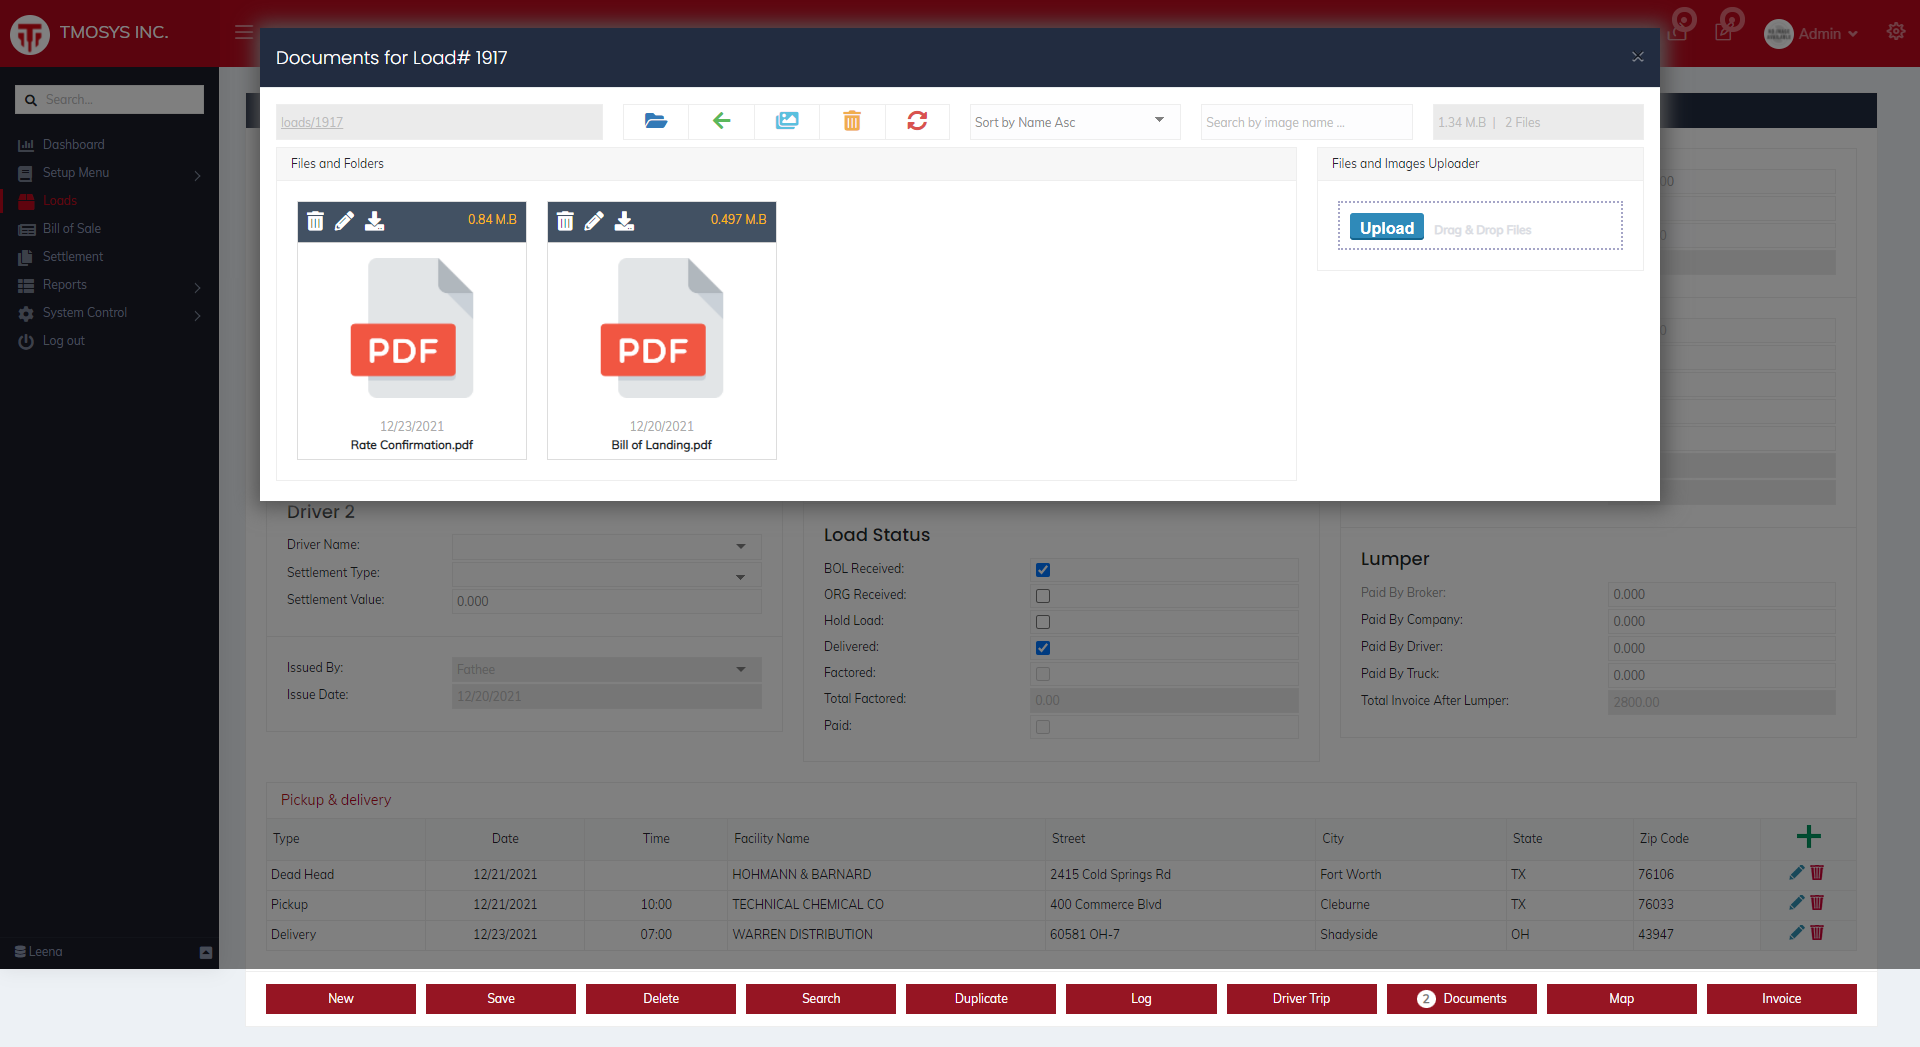Open Issued By dropdown
This screenshot has height=1047, width=1920.
(x=607, y=669)
